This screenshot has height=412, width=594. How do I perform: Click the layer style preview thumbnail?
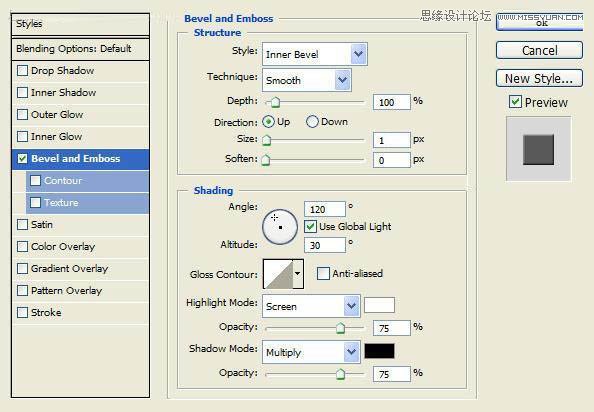click(538, 149)
